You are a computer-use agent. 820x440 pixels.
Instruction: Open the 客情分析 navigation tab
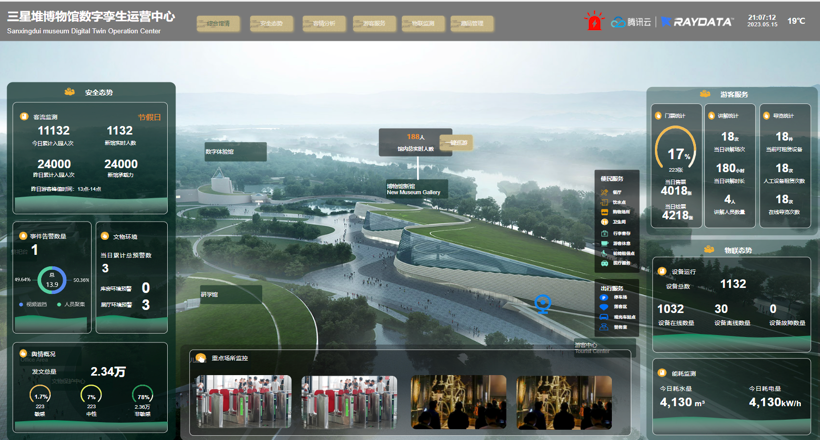click(324, 24)
